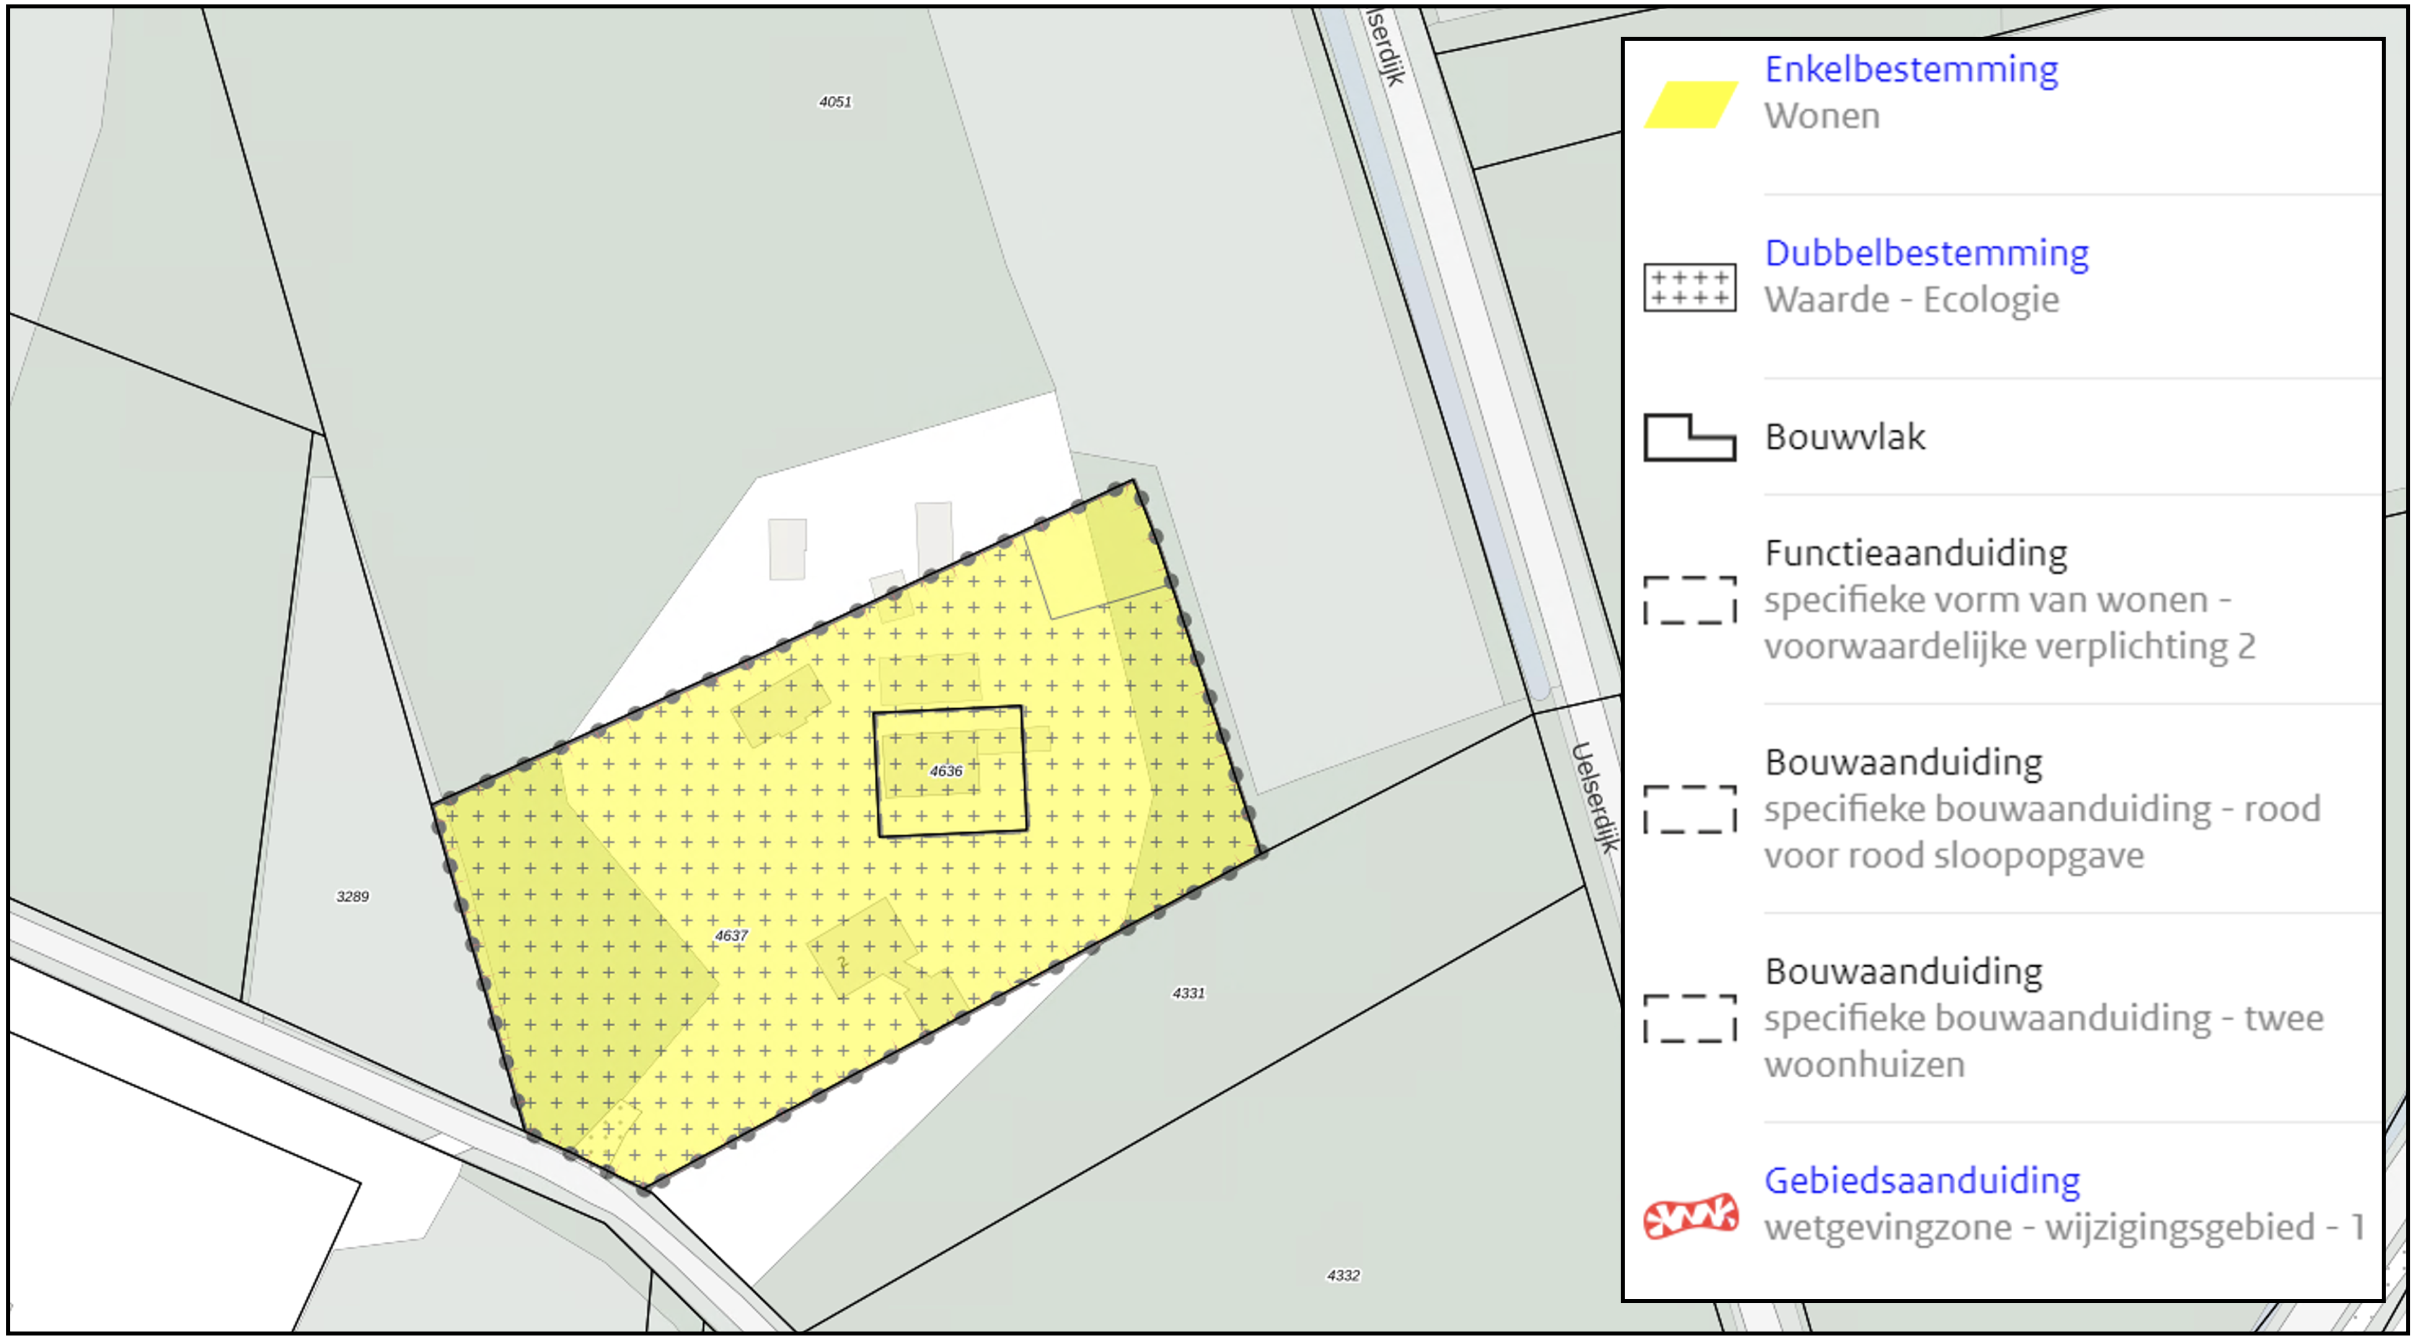Click dashed icon for rood voor rood sloopopgave

click(x=1690, y=809)
